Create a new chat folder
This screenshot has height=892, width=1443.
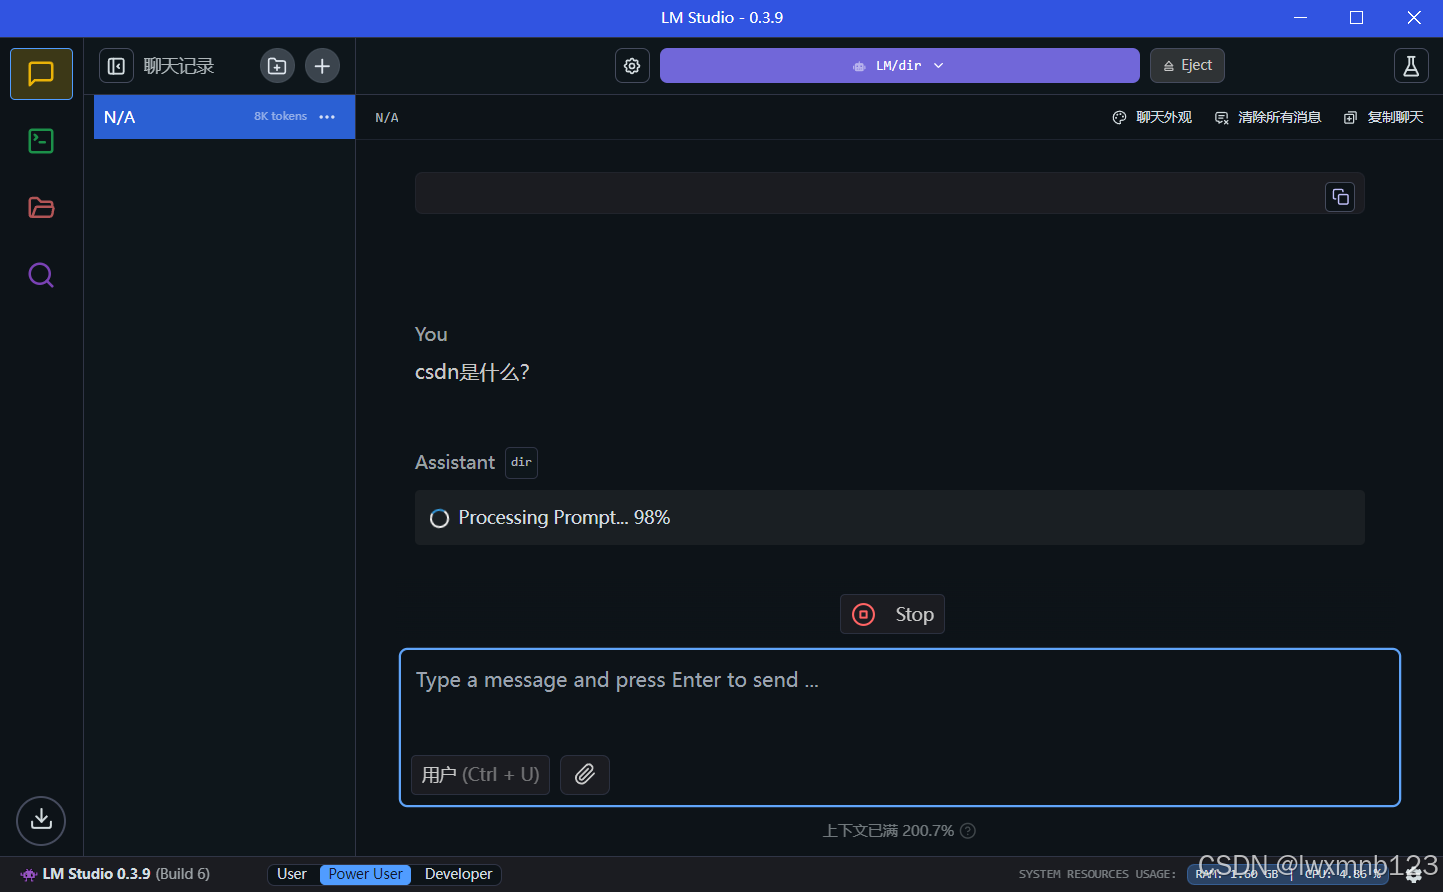tap(277, 66)
